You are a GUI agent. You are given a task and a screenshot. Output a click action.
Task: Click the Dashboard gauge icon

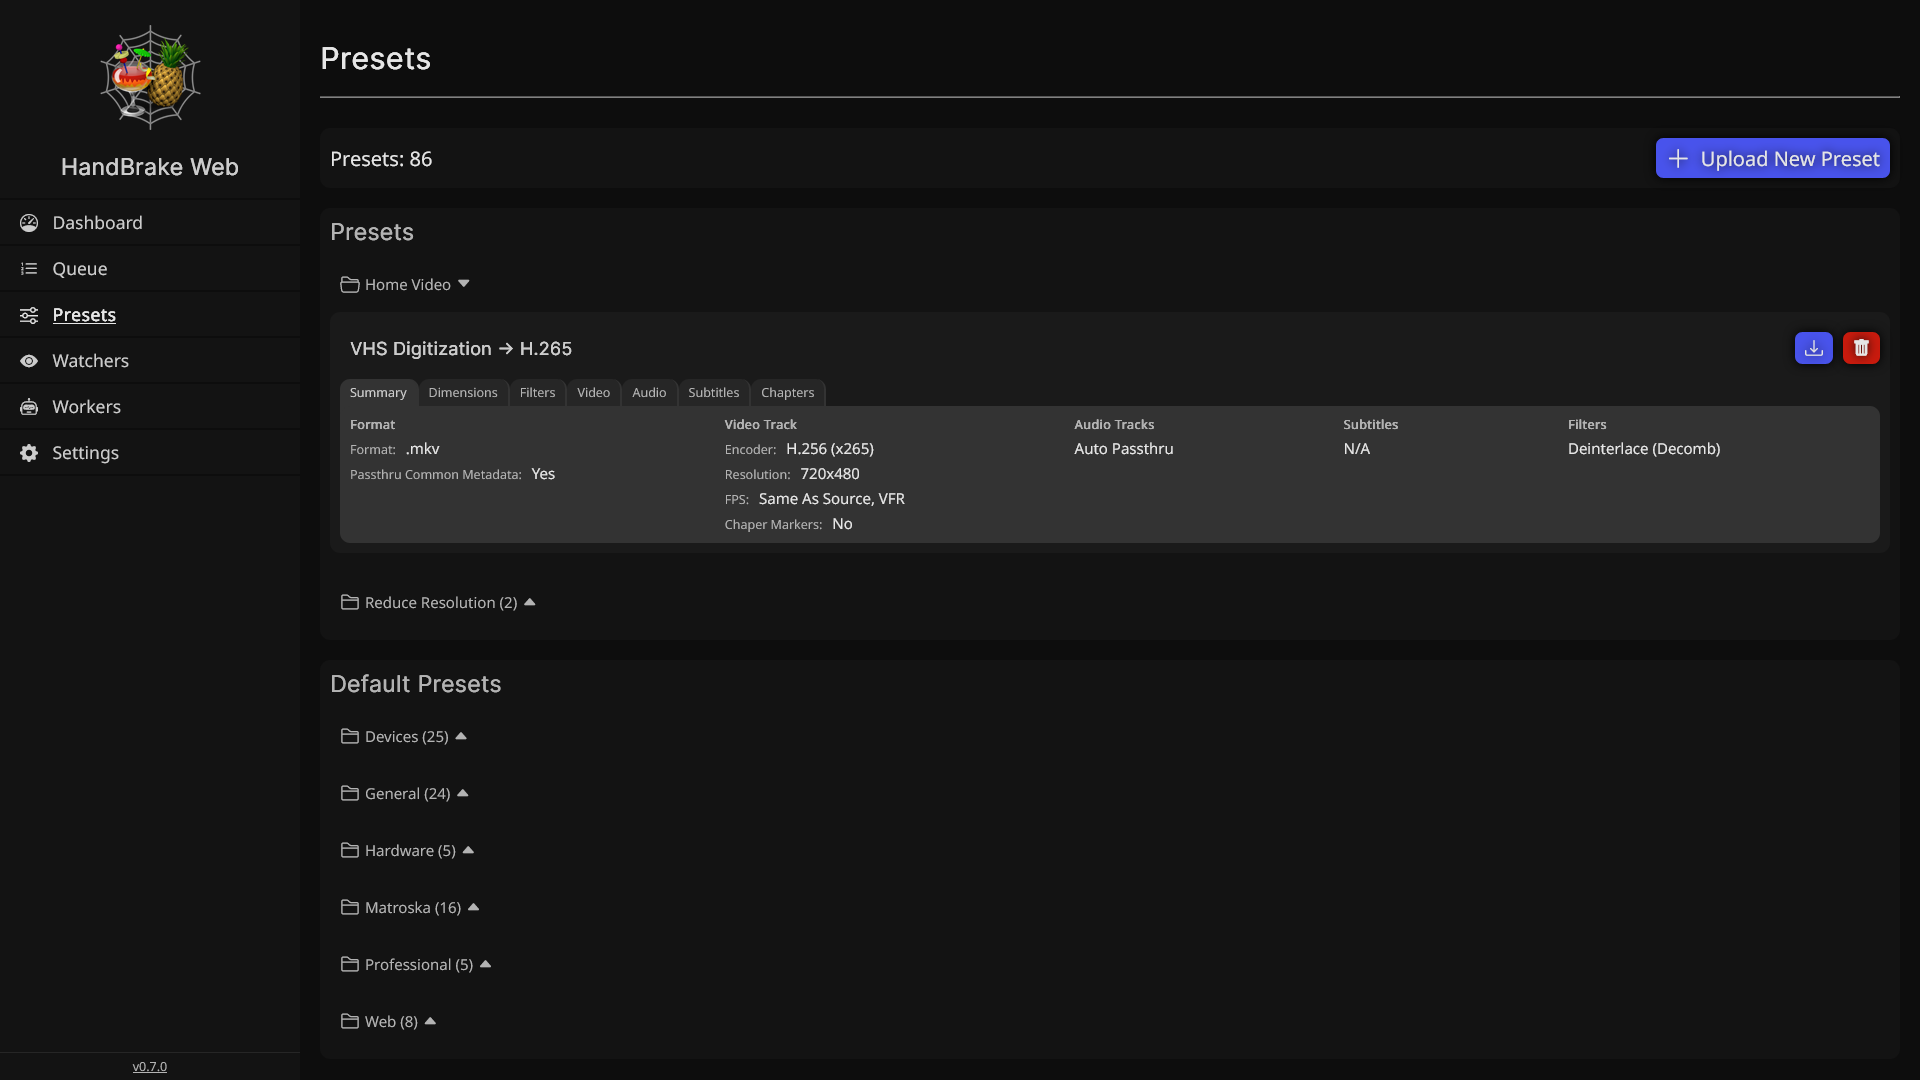[x=29, y=223]
